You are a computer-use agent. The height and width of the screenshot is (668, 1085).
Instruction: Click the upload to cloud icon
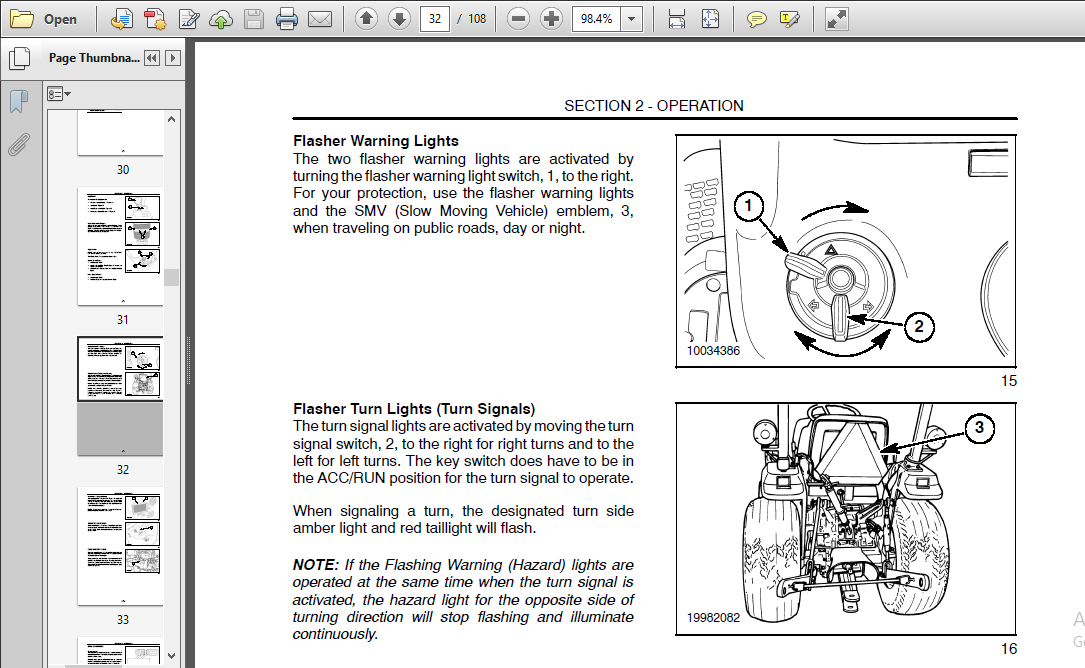221,19
